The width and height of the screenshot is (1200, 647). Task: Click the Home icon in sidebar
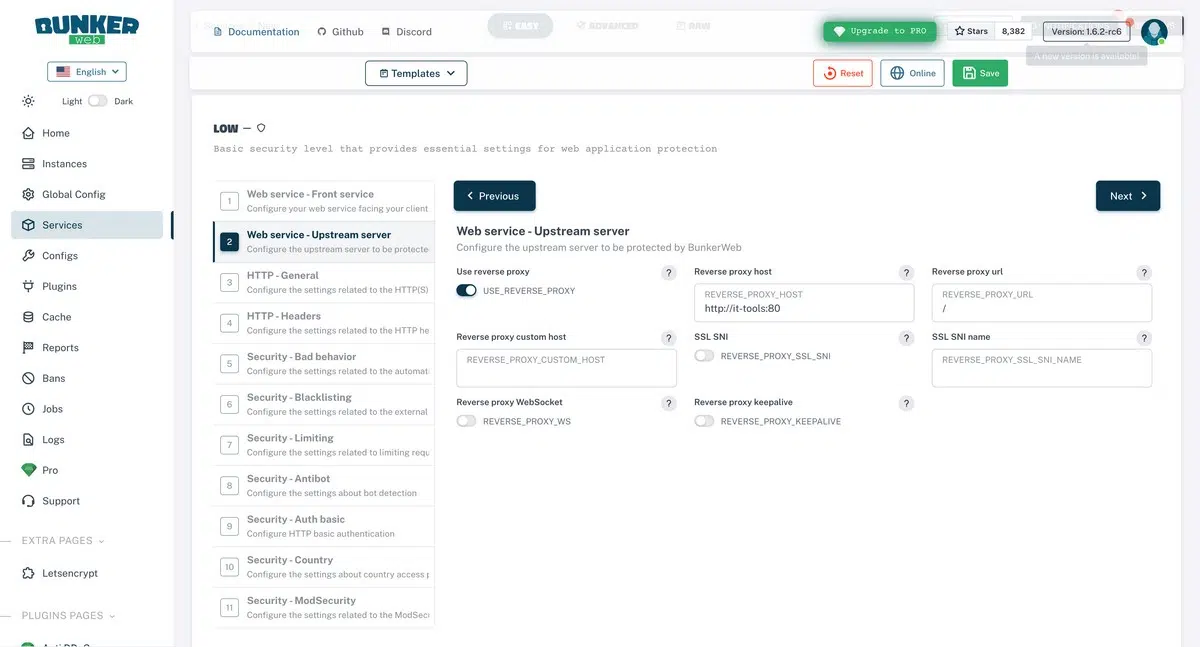point(28,133)
